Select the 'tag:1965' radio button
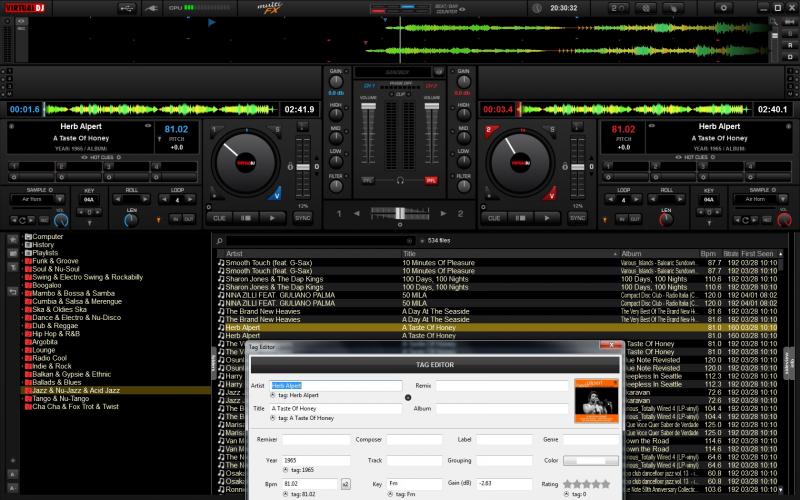 click(285, 470)
